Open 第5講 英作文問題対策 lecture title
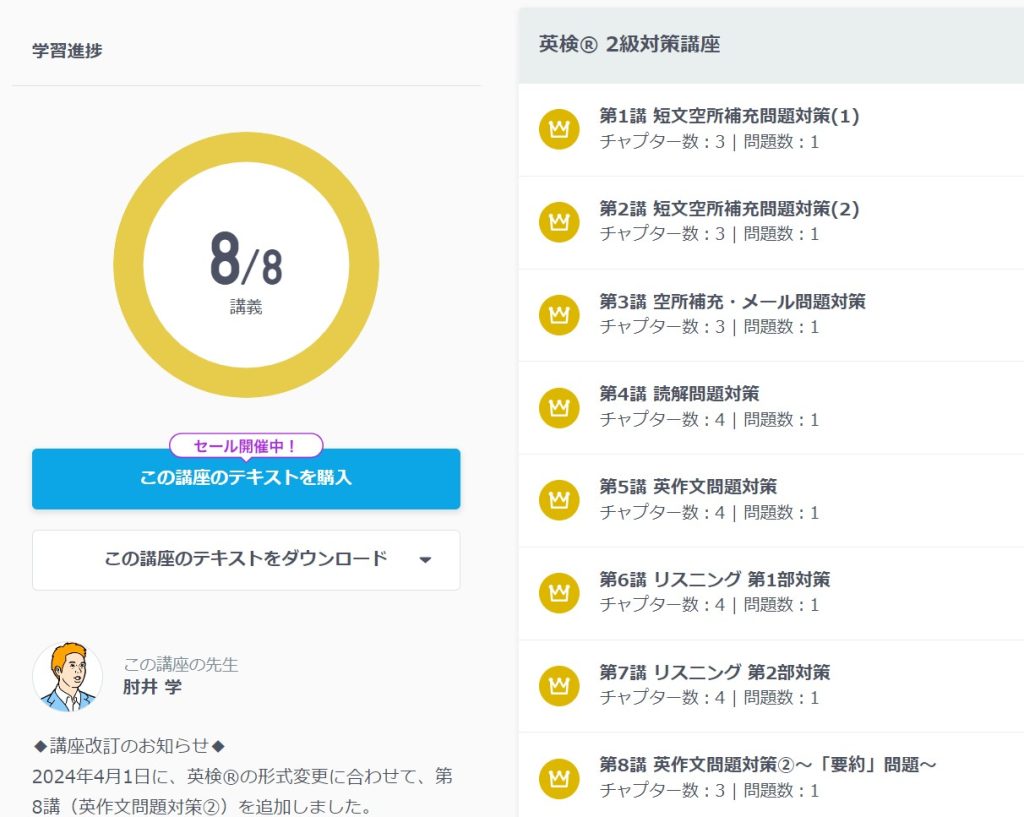Image resolution: width=1024 pixels, height=817 pixels. point(688,487)
